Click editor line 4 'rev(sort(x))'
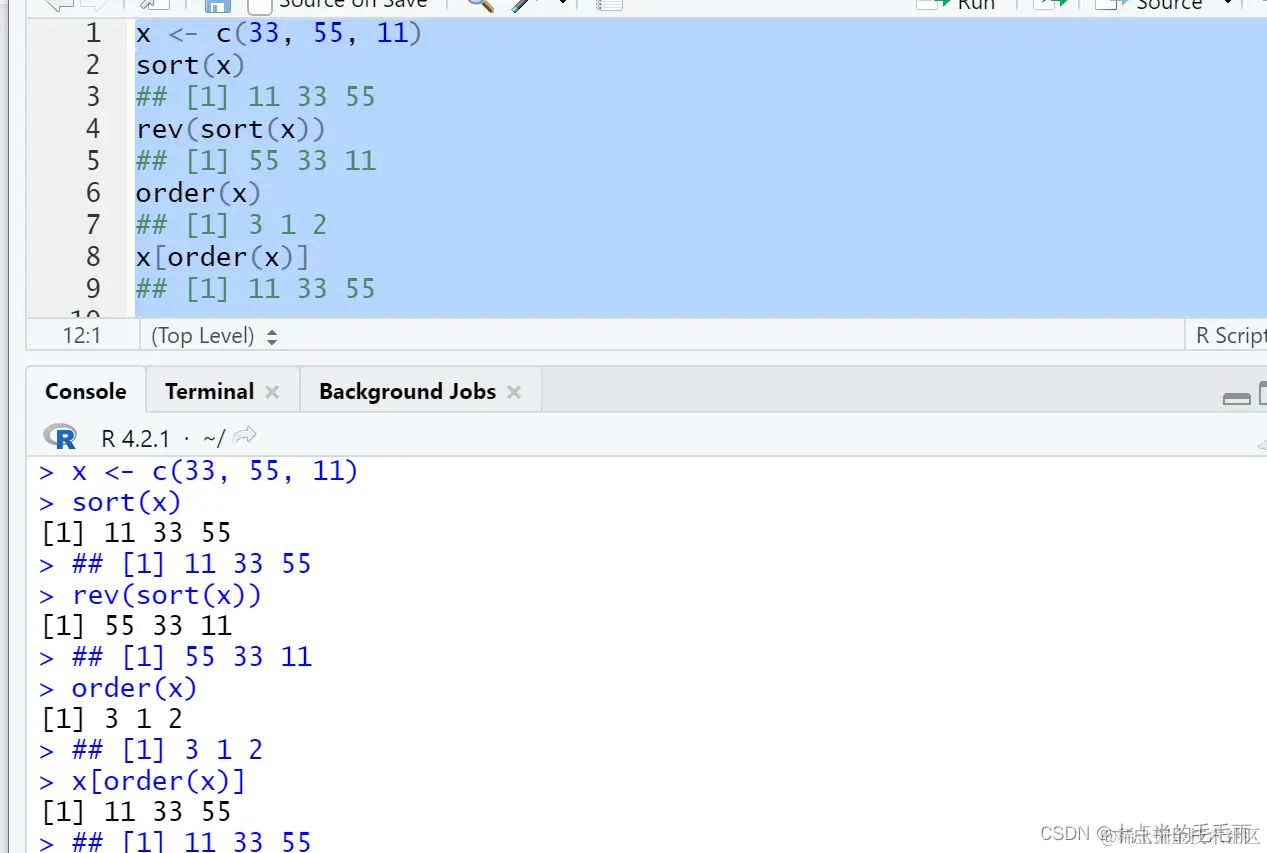 230,129
